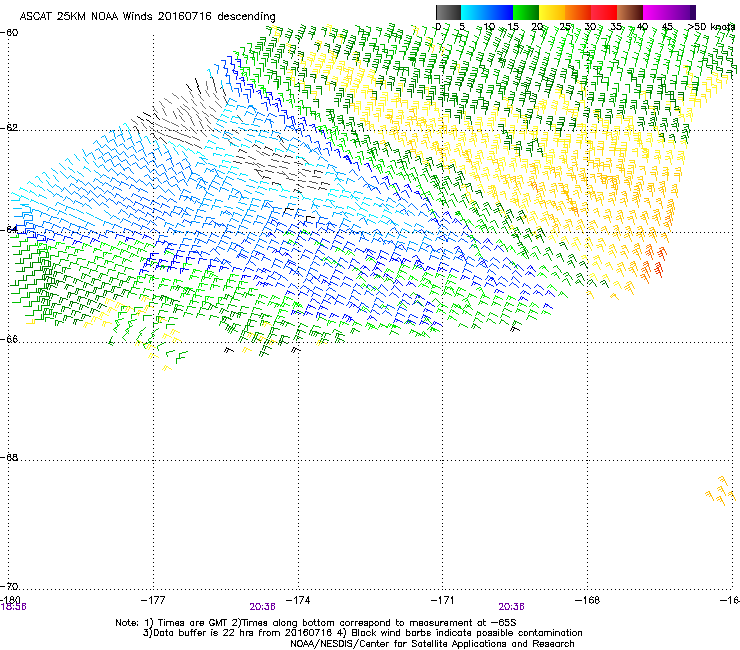Click the -66 latitude axis label

click(x=9, y=339)
